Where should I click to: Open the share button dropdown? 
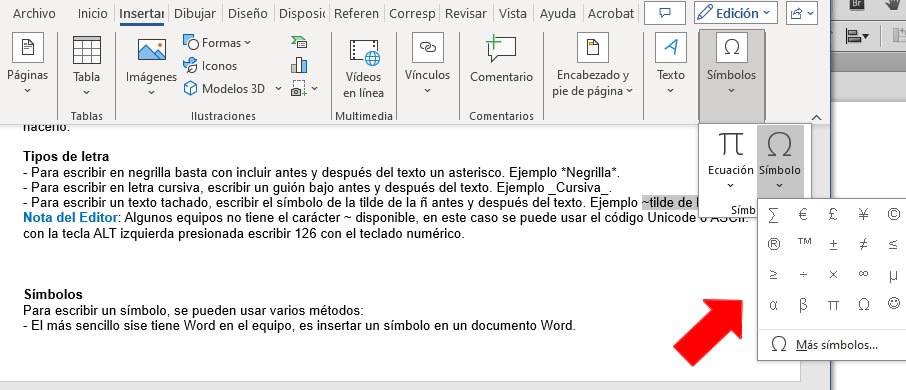point(802,13)
